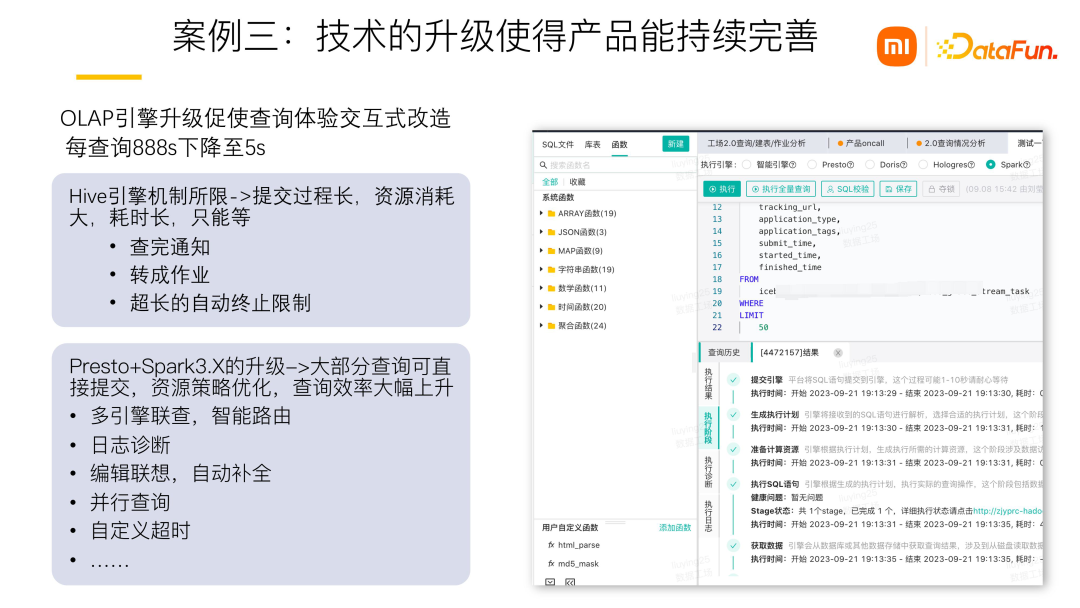The width and height of the screenshot is (1080, 608).
Task: Click the help icon next to Presto
Action: 851,165
